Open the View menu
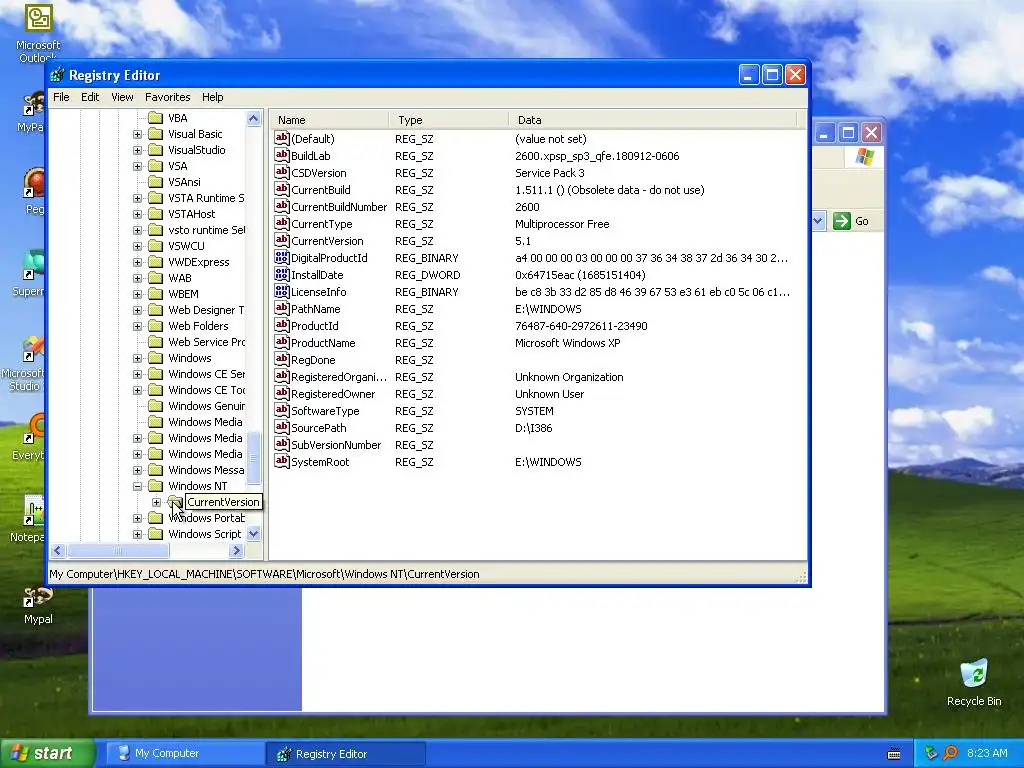 click(122, 97)
